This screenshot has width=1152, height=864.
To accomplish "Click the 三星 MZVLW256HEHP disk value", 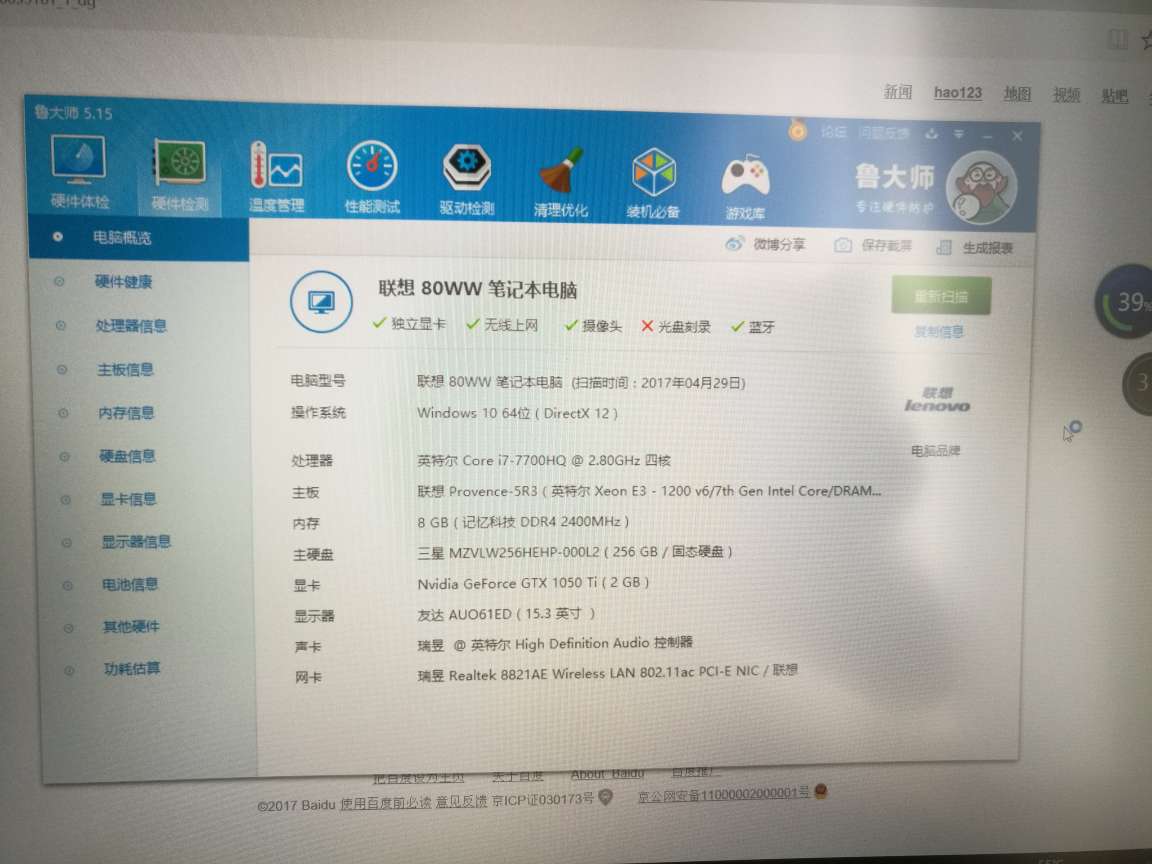I will 575,552.
